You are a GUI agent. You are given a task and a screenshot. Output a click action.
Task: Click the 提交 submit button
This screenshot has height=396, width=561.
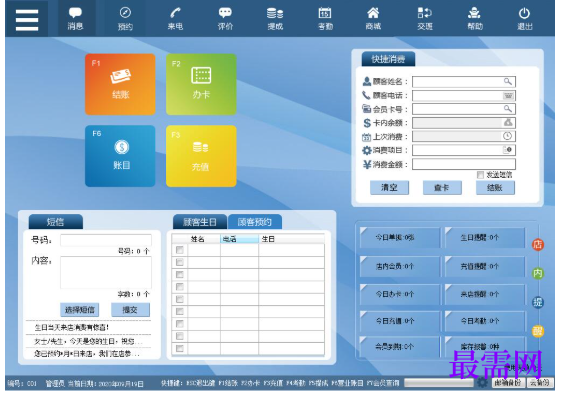(130, 309)
